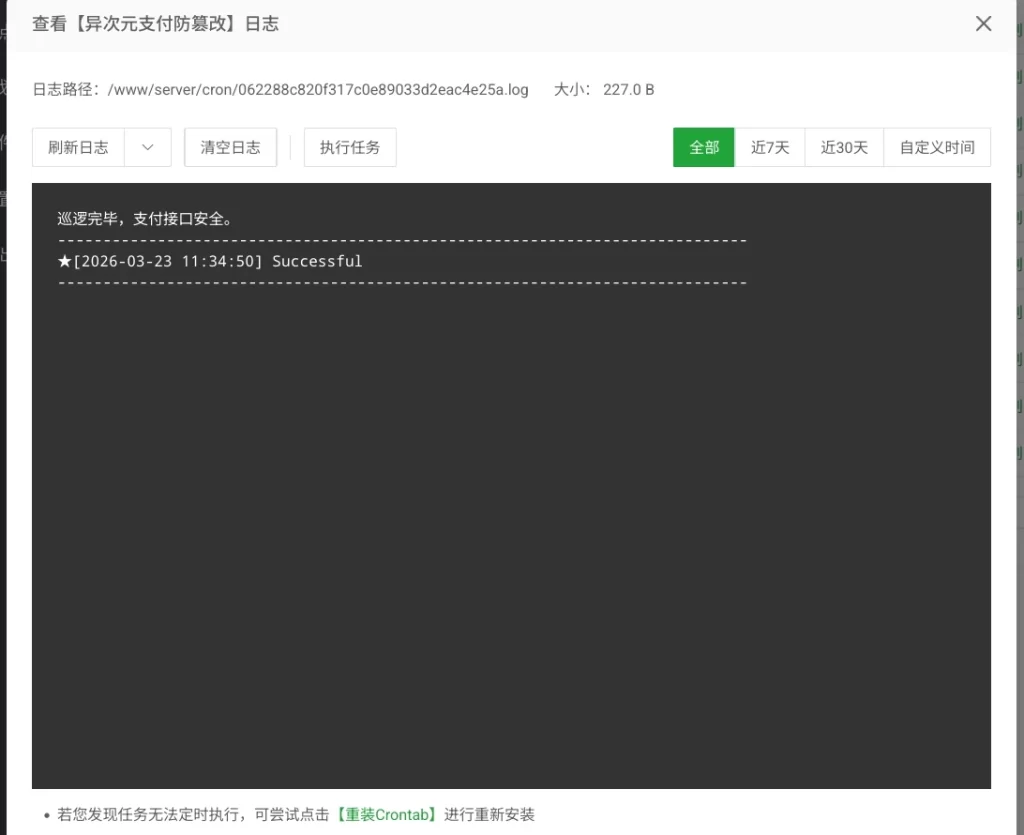Click the dashed separator line in the log
The width and height of the screenshot is (1024, 835).
point(400,240)
